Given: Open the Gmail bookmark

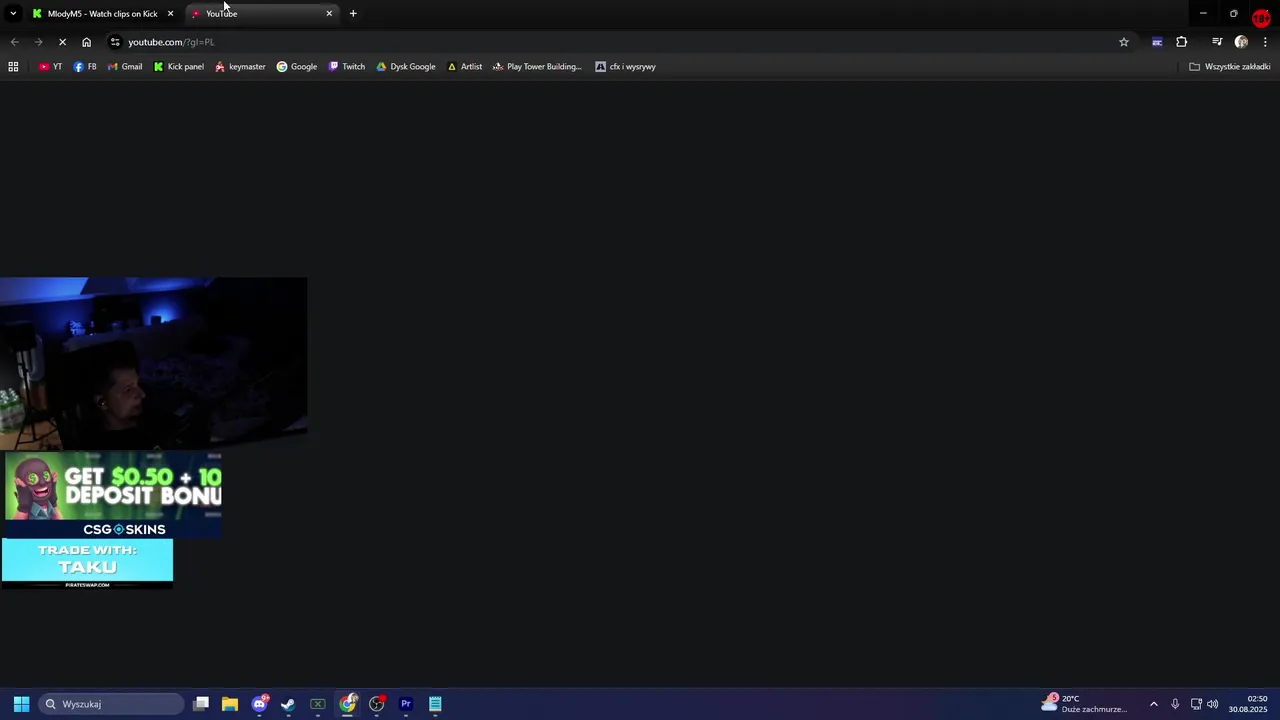Looking at the screenshot, I should [x=125, y=67].
